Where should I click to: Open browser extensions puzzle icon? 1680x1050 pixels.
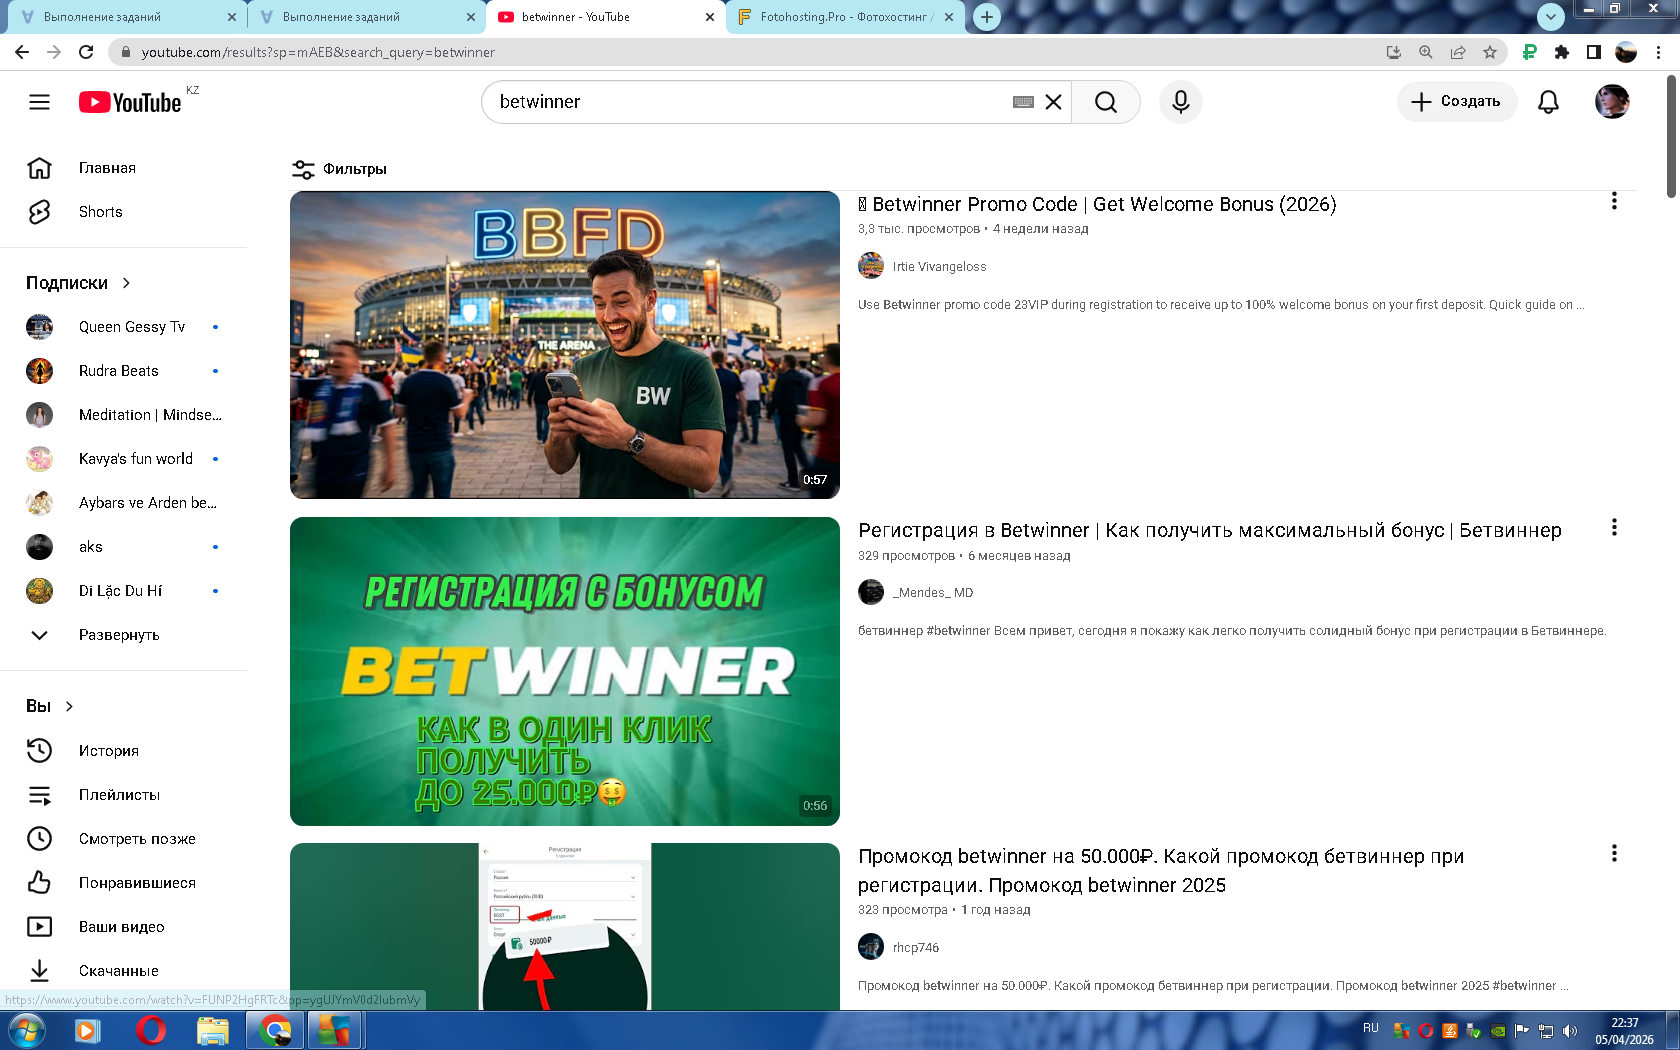point(1562,52)
